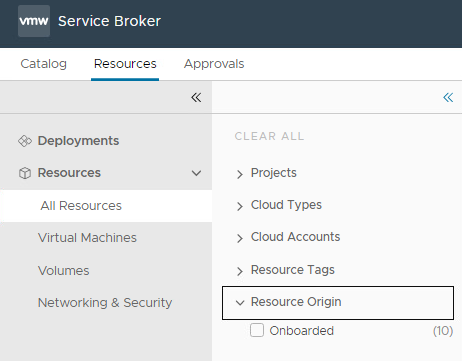Click the Deployments diamond icon
Screen dimensions: 462x361
click(25, 141)
